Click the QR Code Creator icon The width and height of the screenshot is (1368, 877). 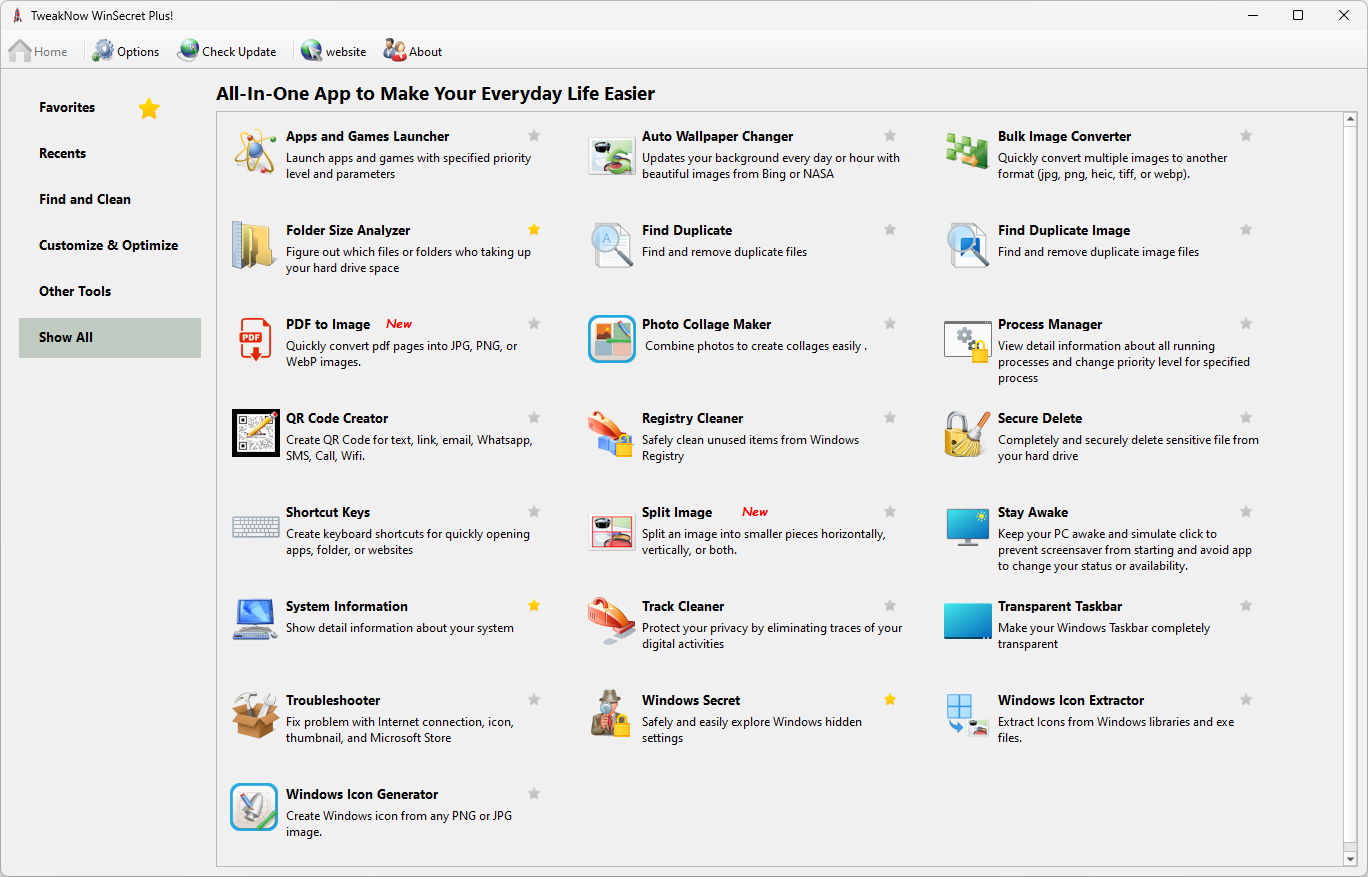click(x=255, y=433)
